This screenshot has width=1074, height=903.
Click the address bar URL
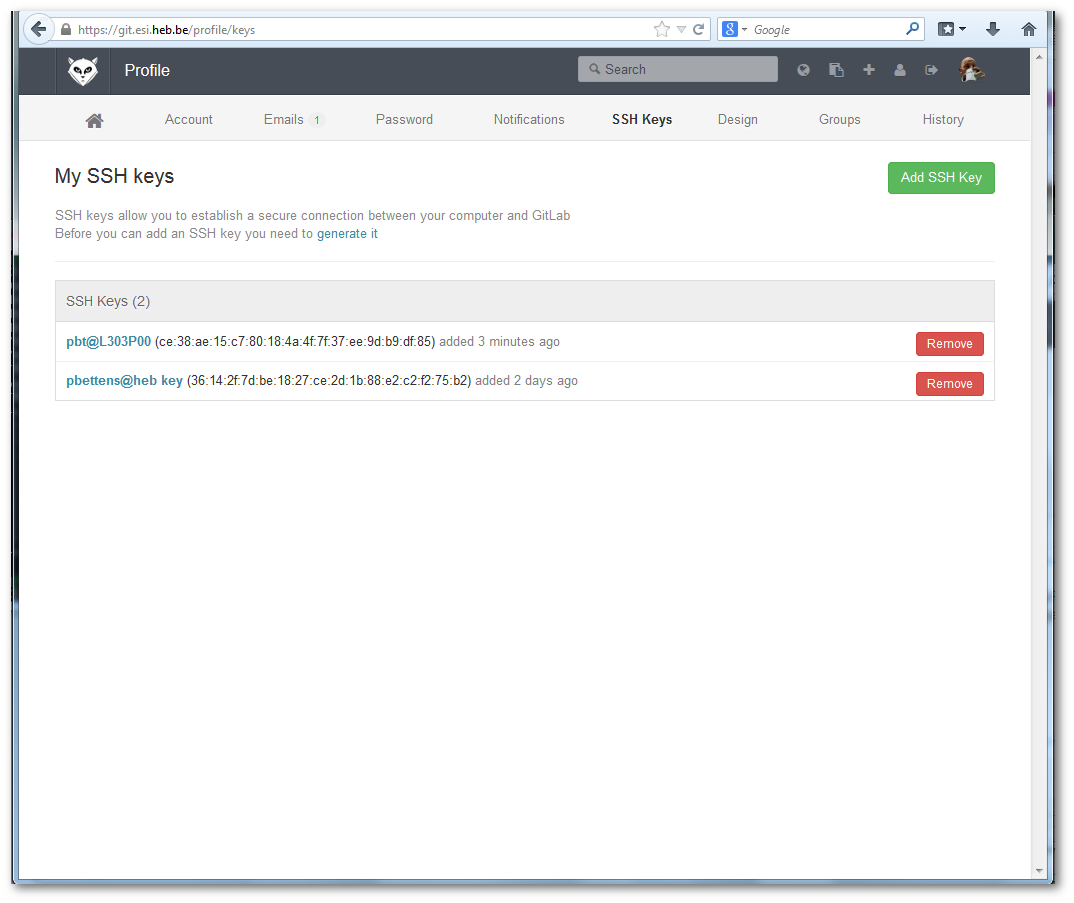pyautogui.click(x=166, y=29)
